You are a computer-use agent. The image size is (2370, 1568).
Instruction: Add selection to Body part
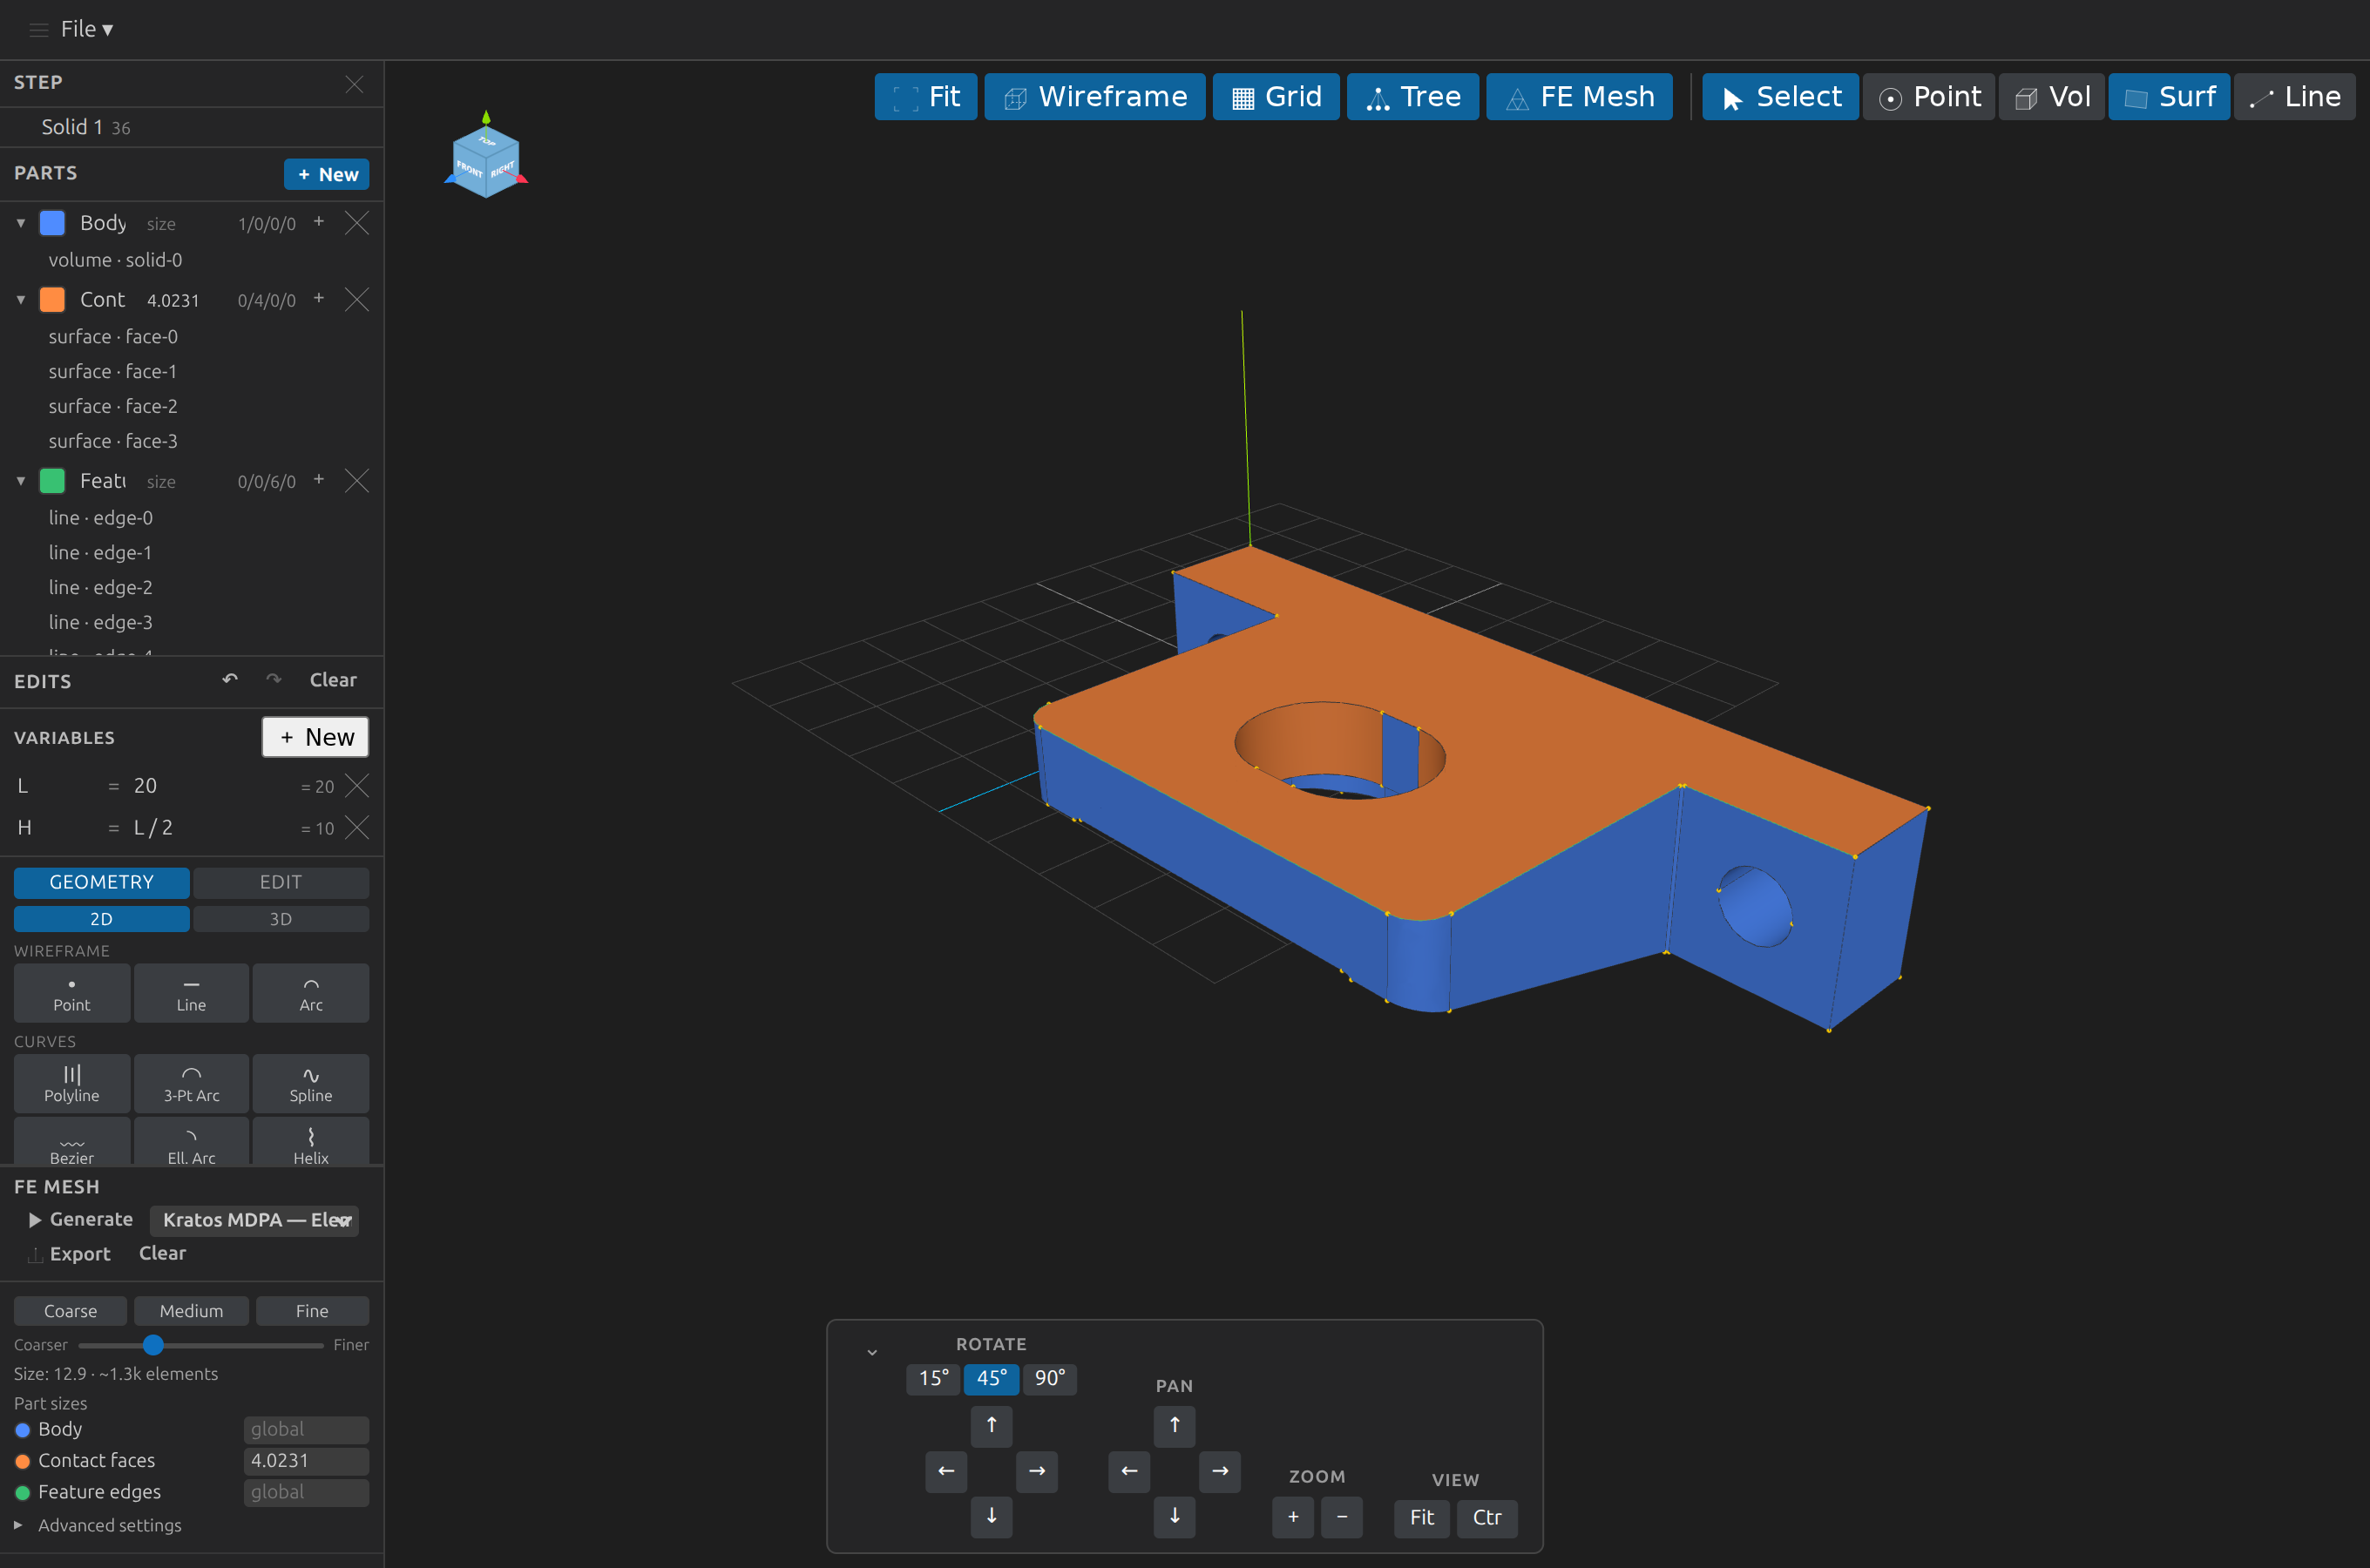click(319, 222)
